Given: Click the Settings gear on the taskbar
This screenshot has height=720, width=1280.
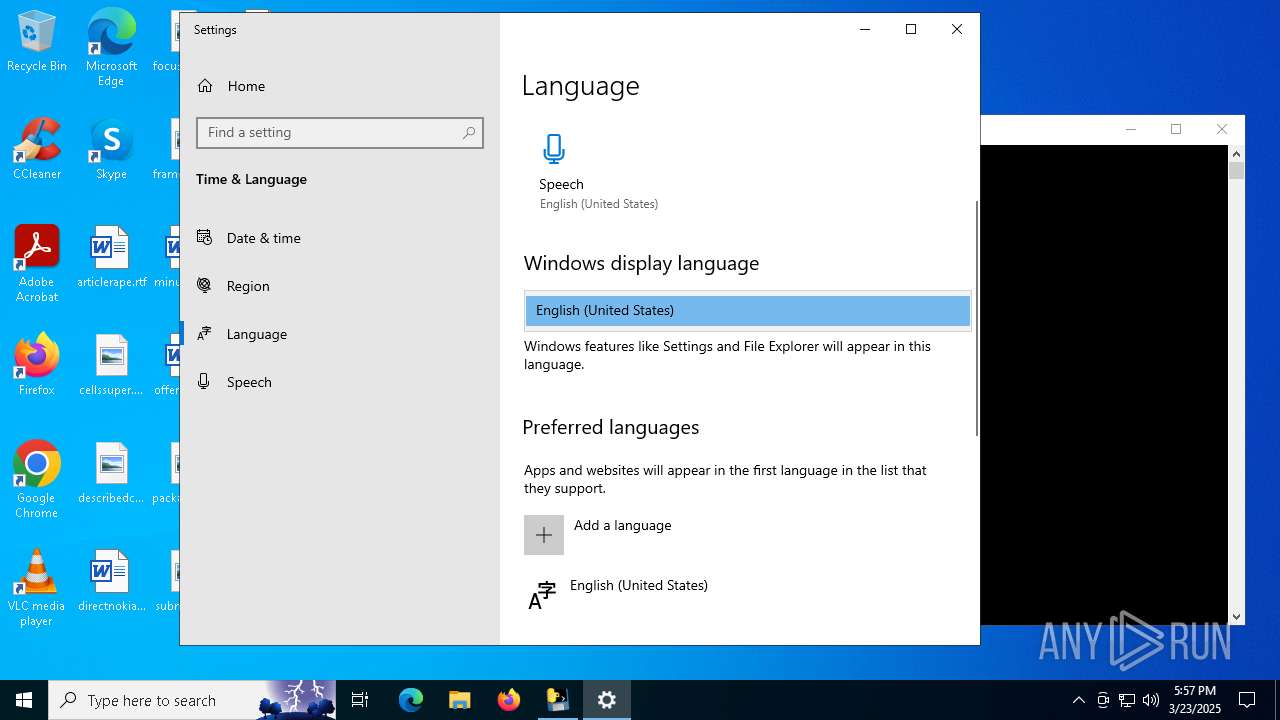Looking at the screenshot, I should tap(607, 700).
